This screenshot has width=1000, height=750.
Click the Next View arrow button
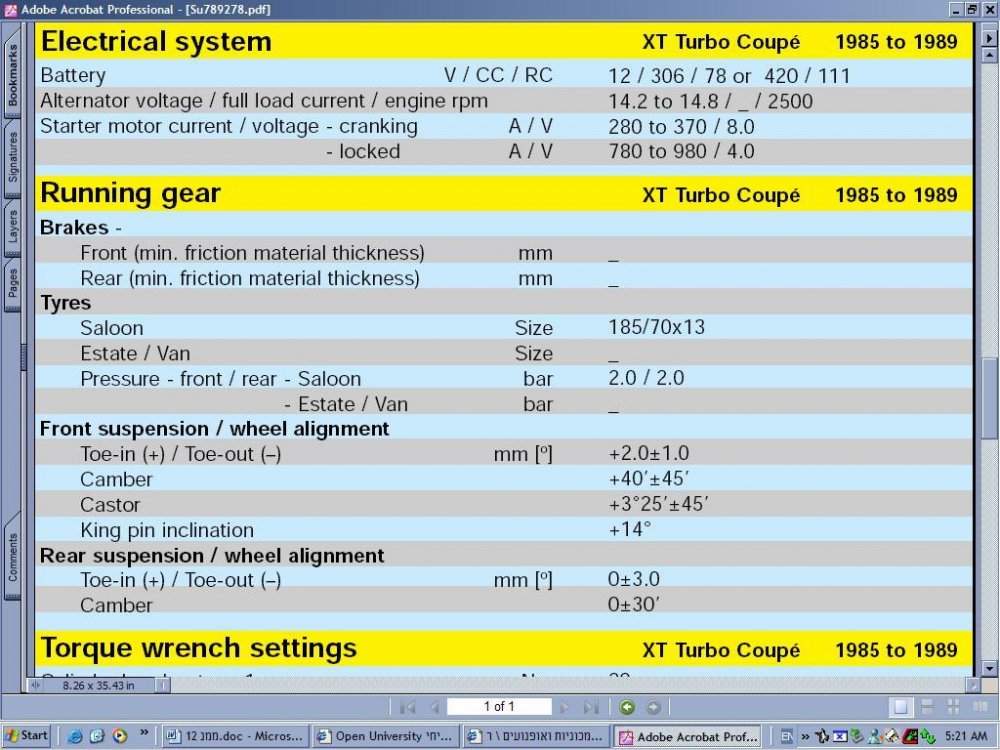(653, 707)
